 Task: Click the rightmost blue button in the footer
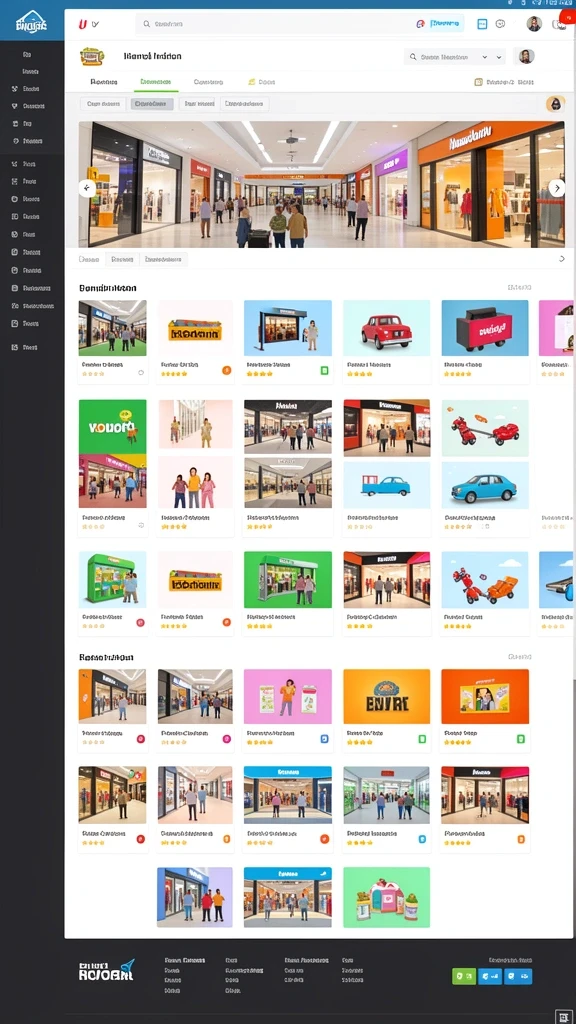click(x=519, y=976)
